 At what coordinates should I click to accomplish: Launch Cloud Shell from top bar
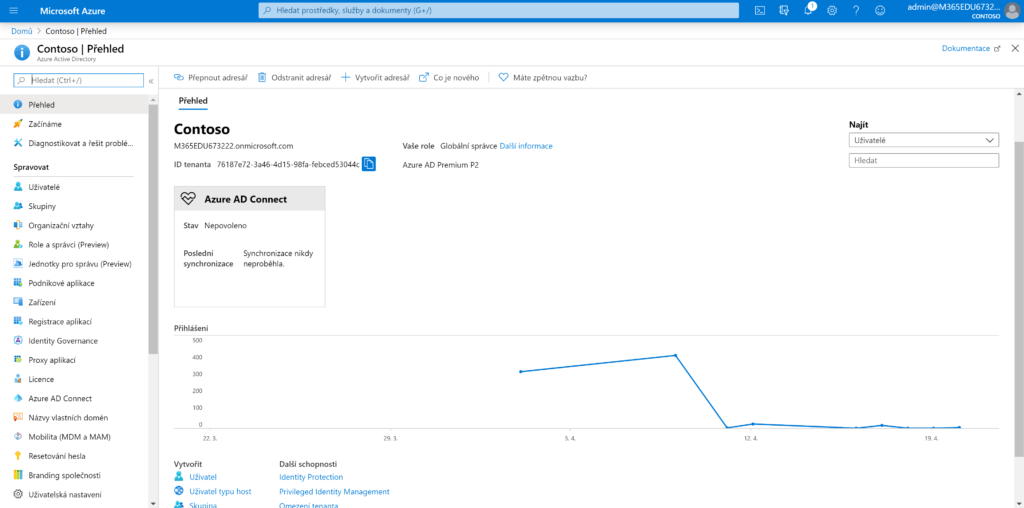tap(760, 10)
